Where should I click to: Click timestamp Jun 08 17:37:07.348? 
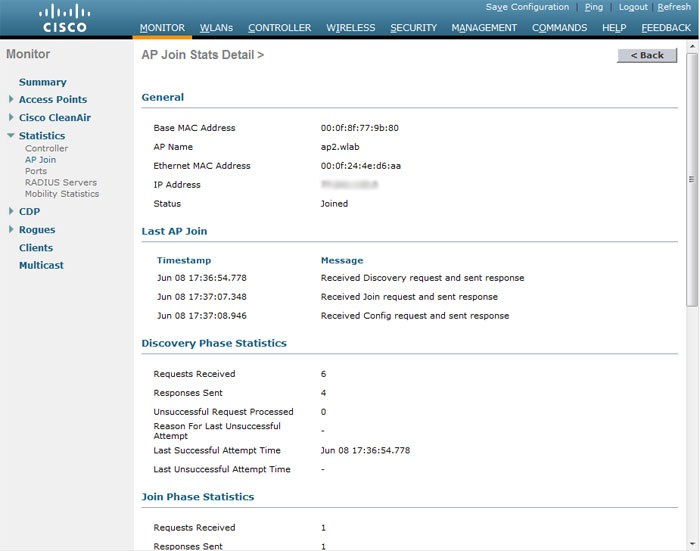(x=201, y=297)
